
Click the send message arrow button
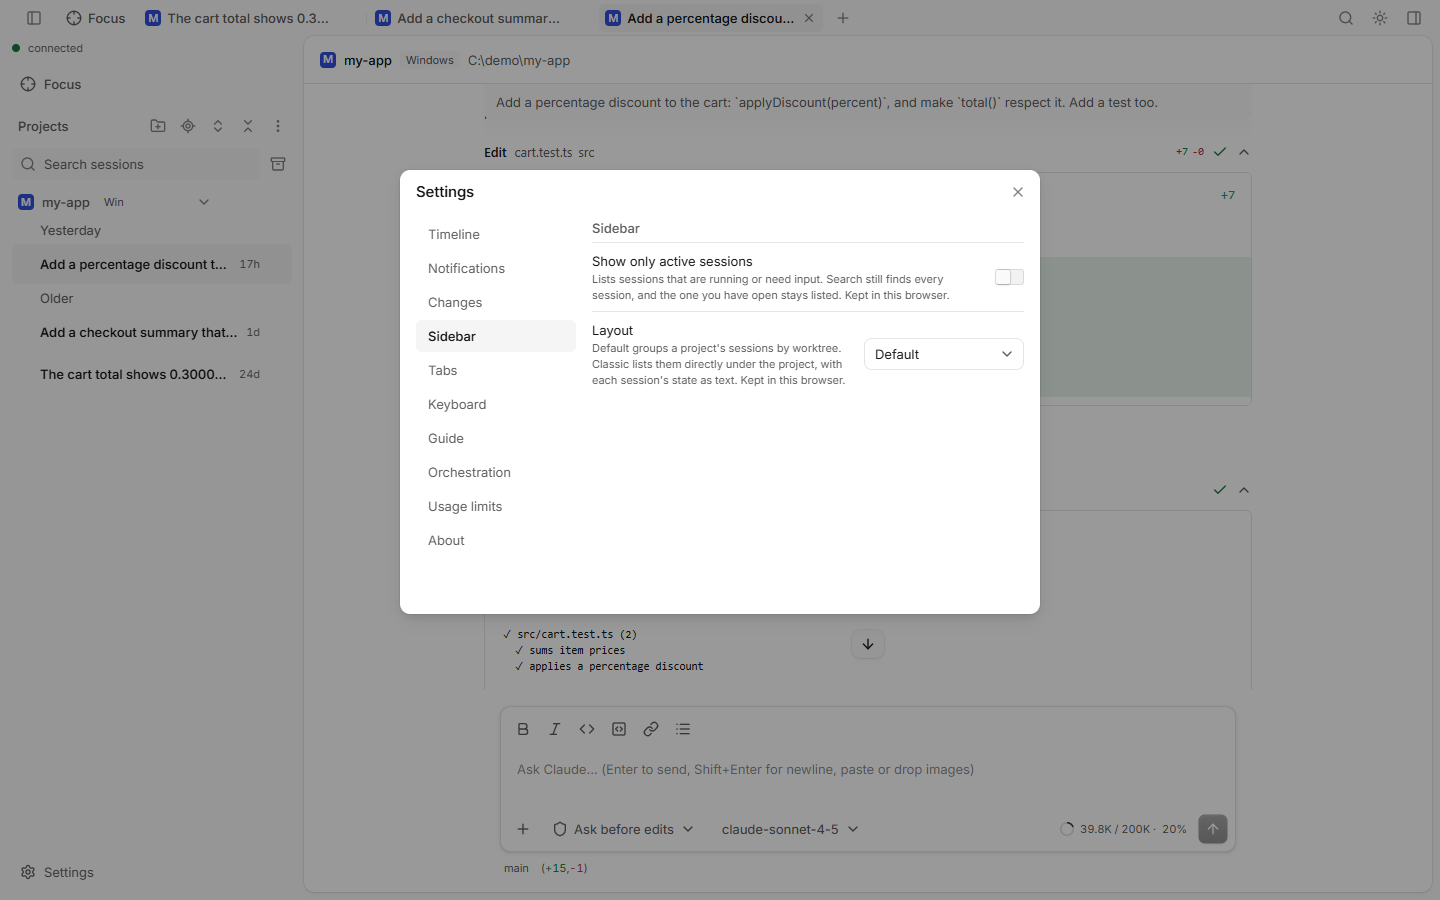point(1213,829)
